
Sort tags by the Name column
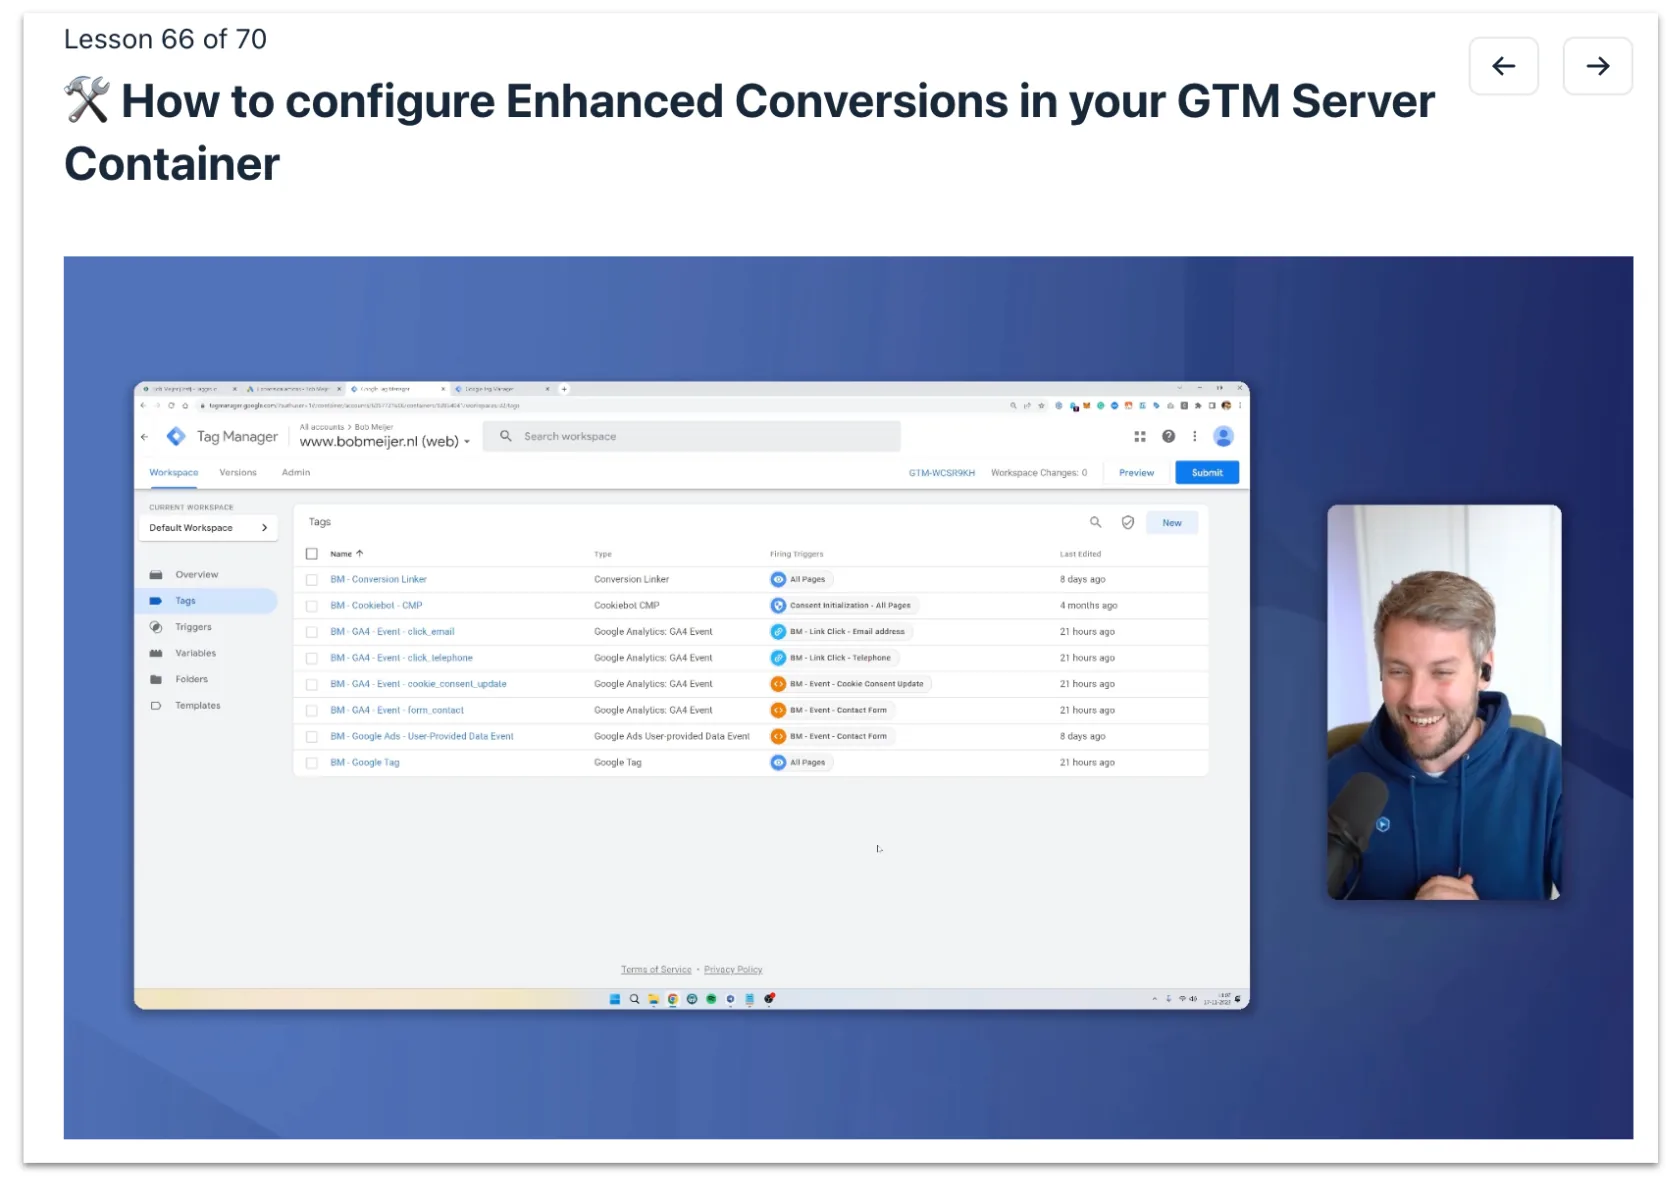click(x=347, y=554)
